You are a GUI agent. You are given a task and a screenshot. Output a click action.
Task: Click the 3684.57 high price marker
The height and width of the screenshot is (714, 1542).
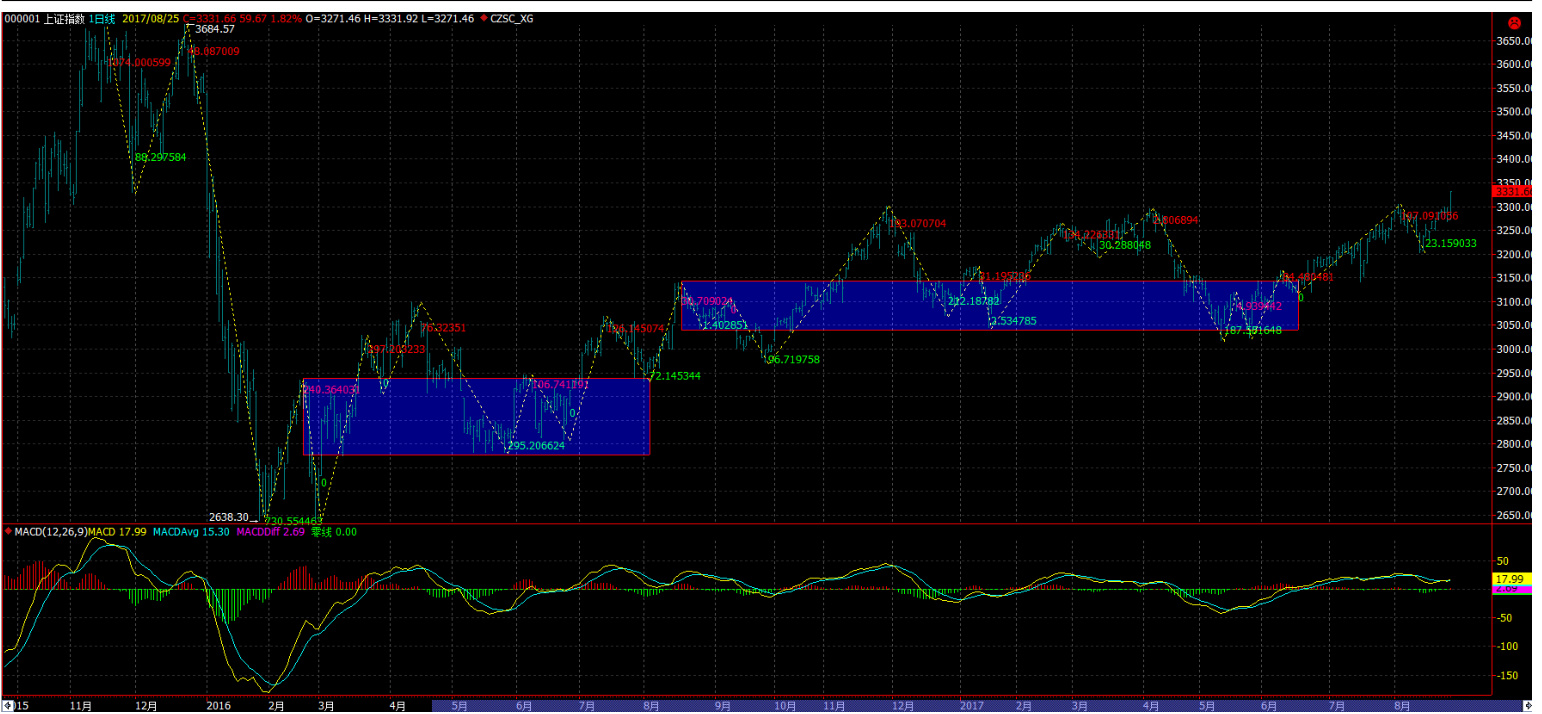(214, 29)
